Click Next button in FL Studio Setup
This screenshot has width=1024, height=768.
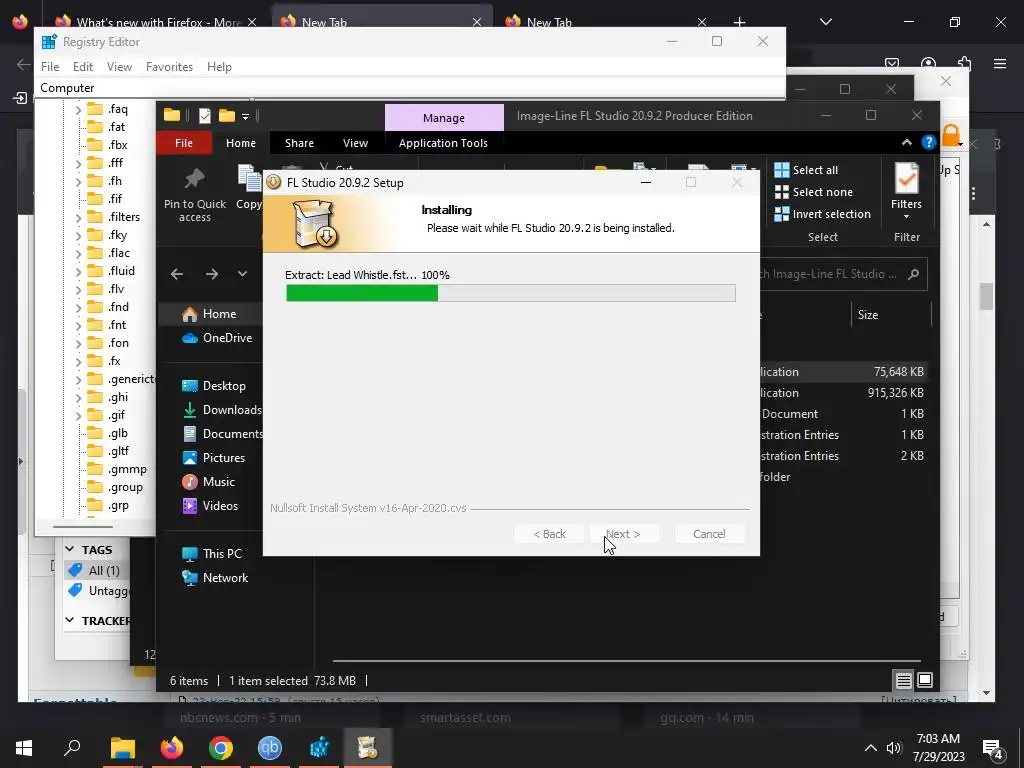pos(623,534)
